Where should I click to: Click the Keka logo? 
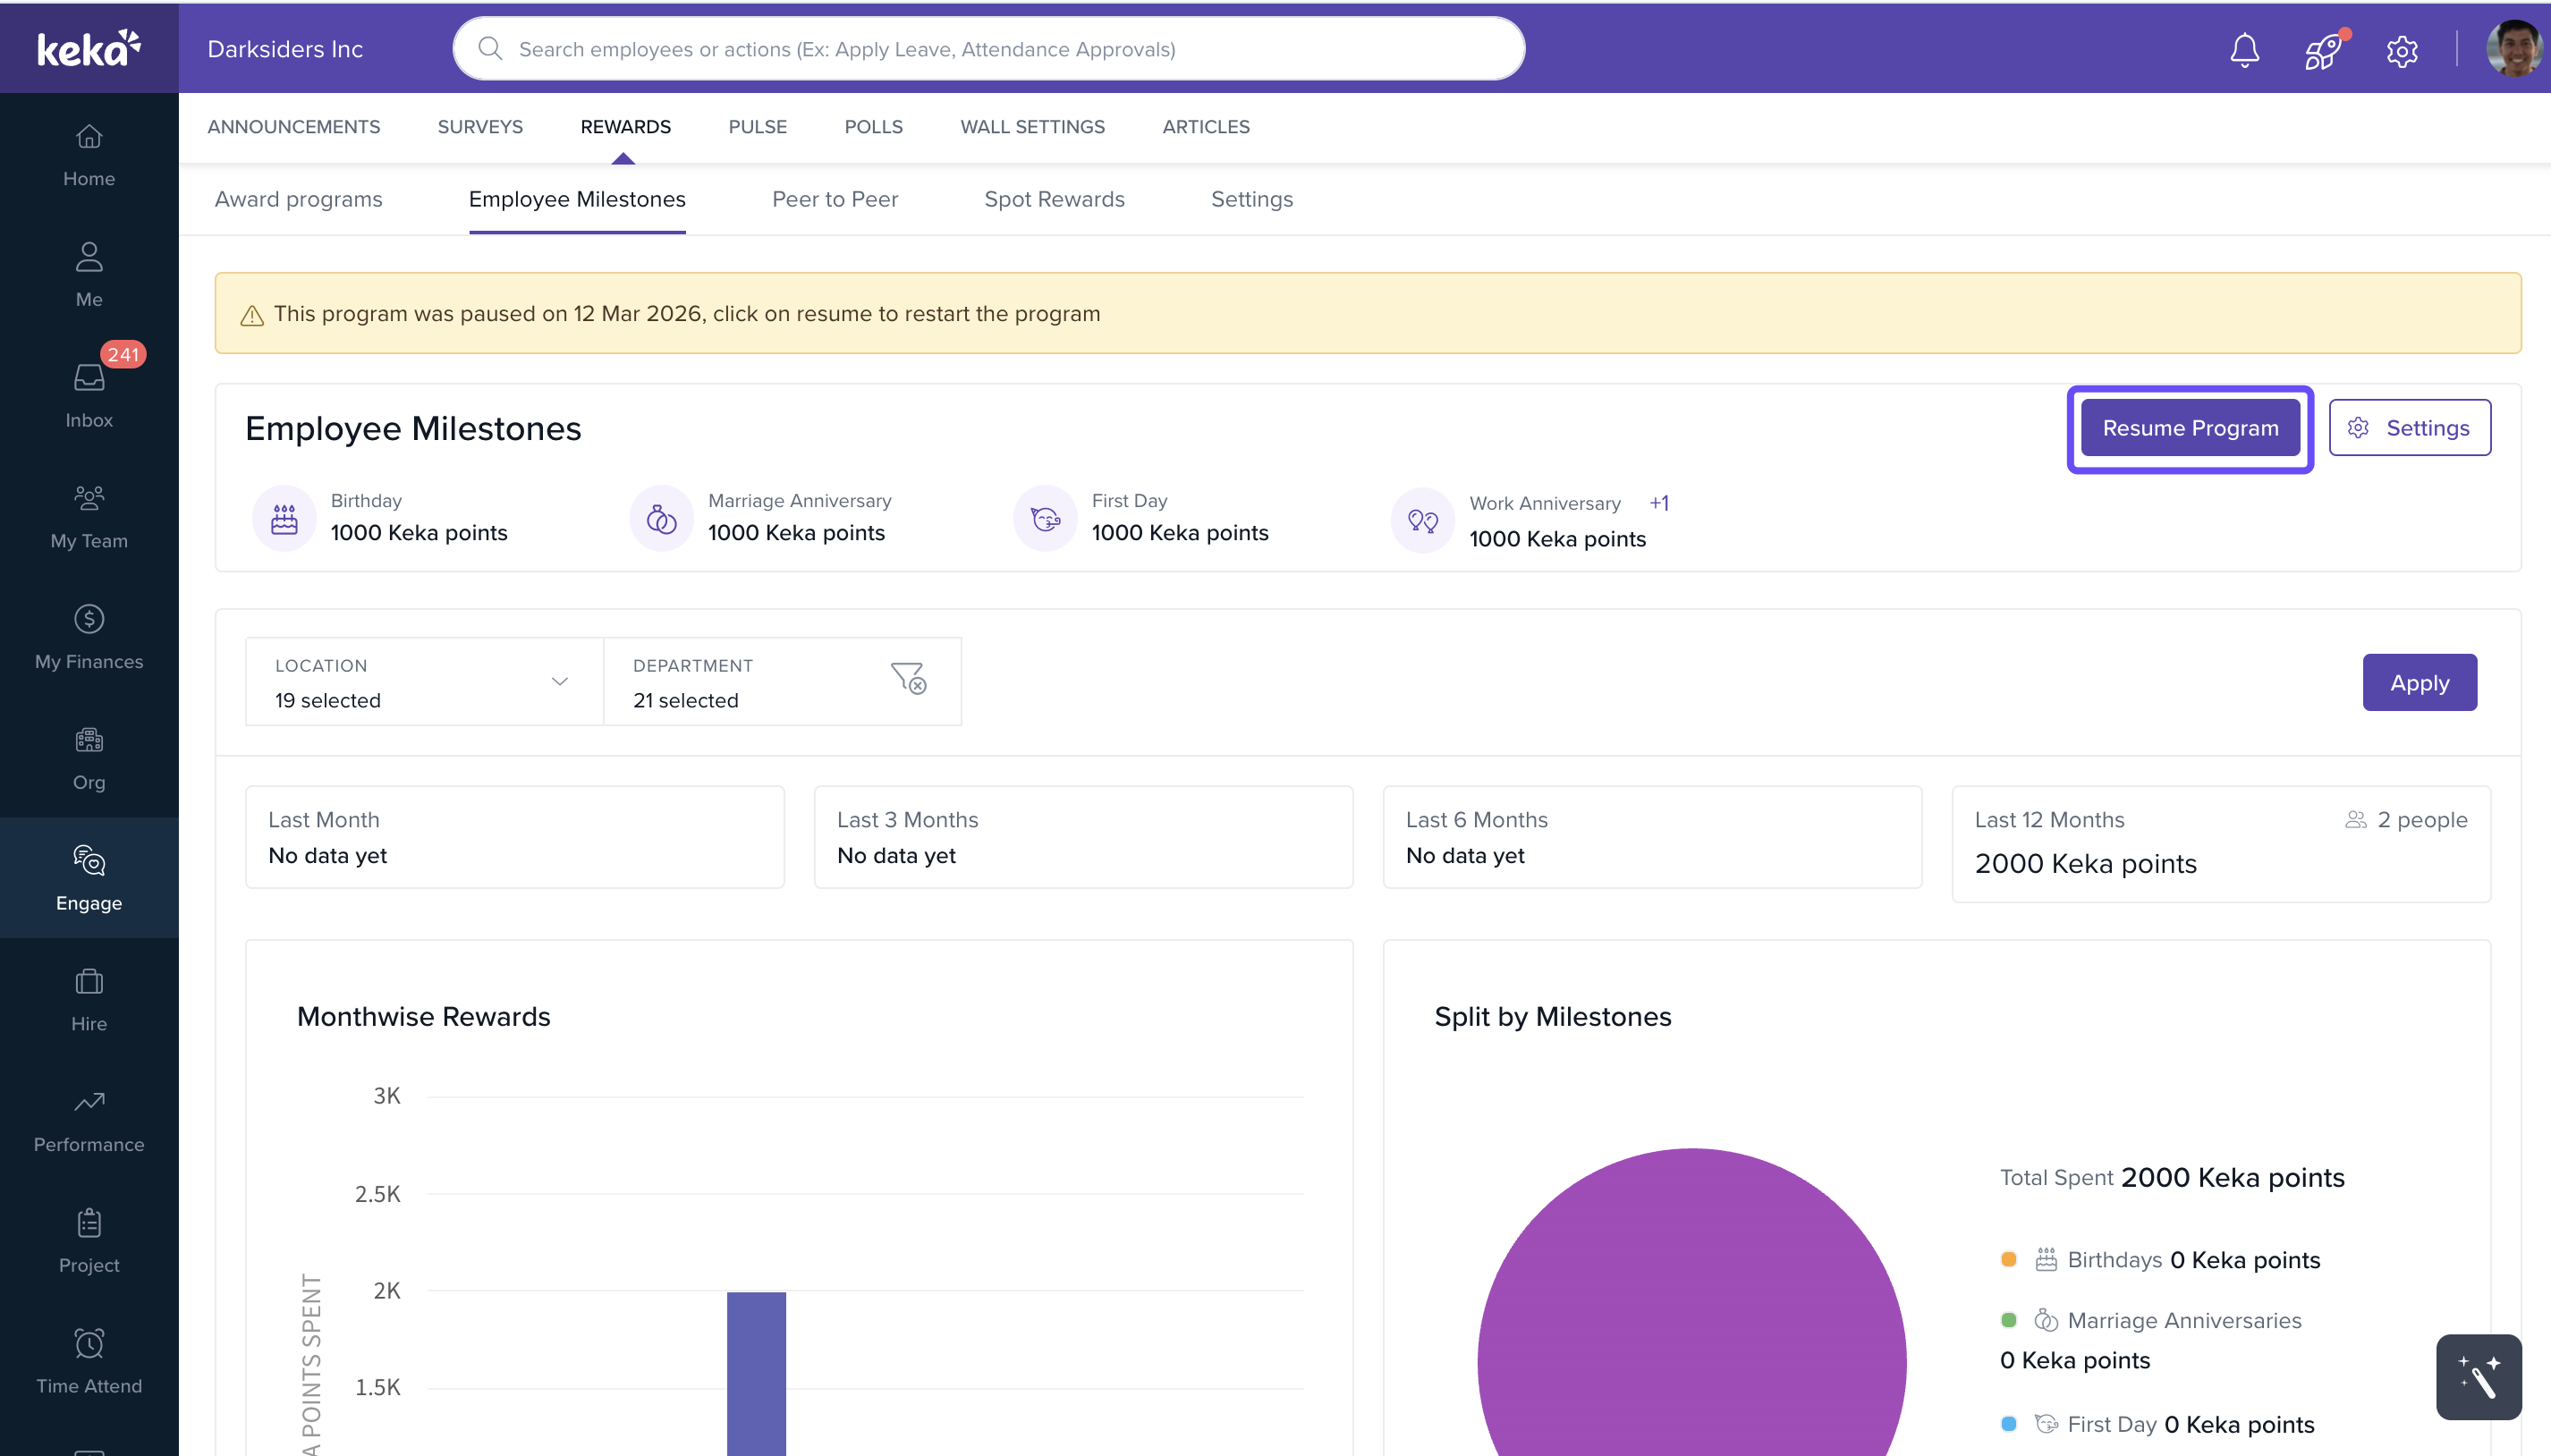tap(89, 48)
